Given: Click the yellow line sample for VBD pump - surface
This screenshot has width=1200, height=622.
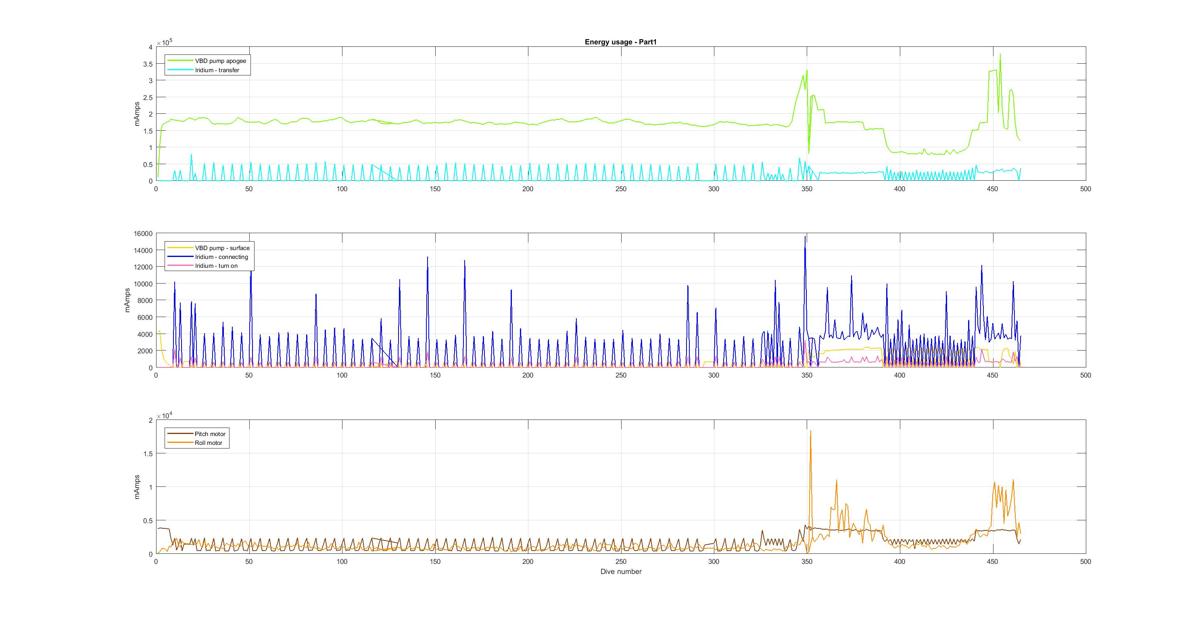Looking at the screenshot, I should tap(180, 246).
